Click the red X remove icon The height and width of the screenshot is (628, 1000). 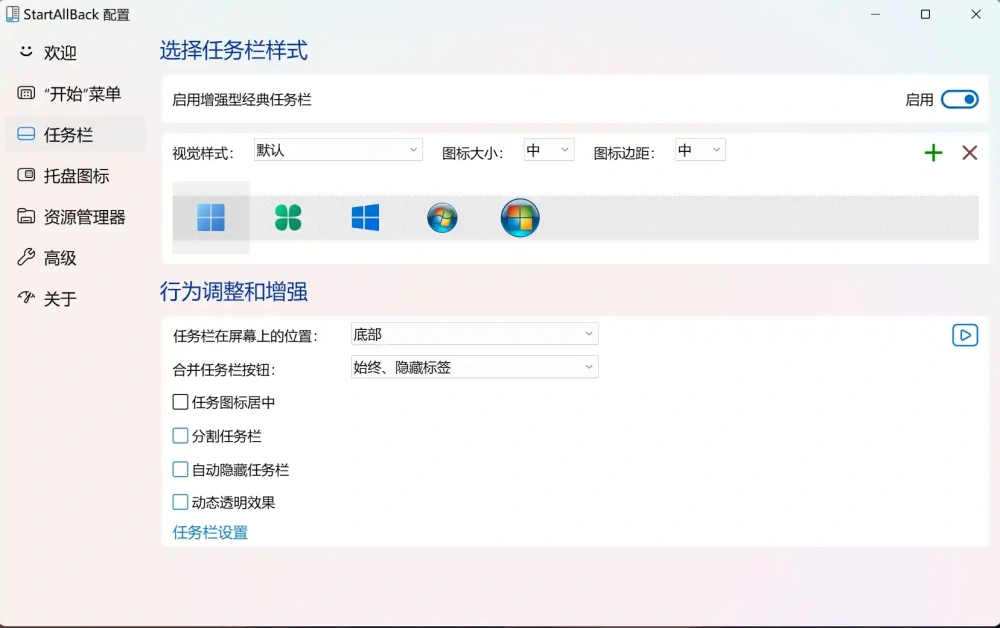[x=969, y=152]
